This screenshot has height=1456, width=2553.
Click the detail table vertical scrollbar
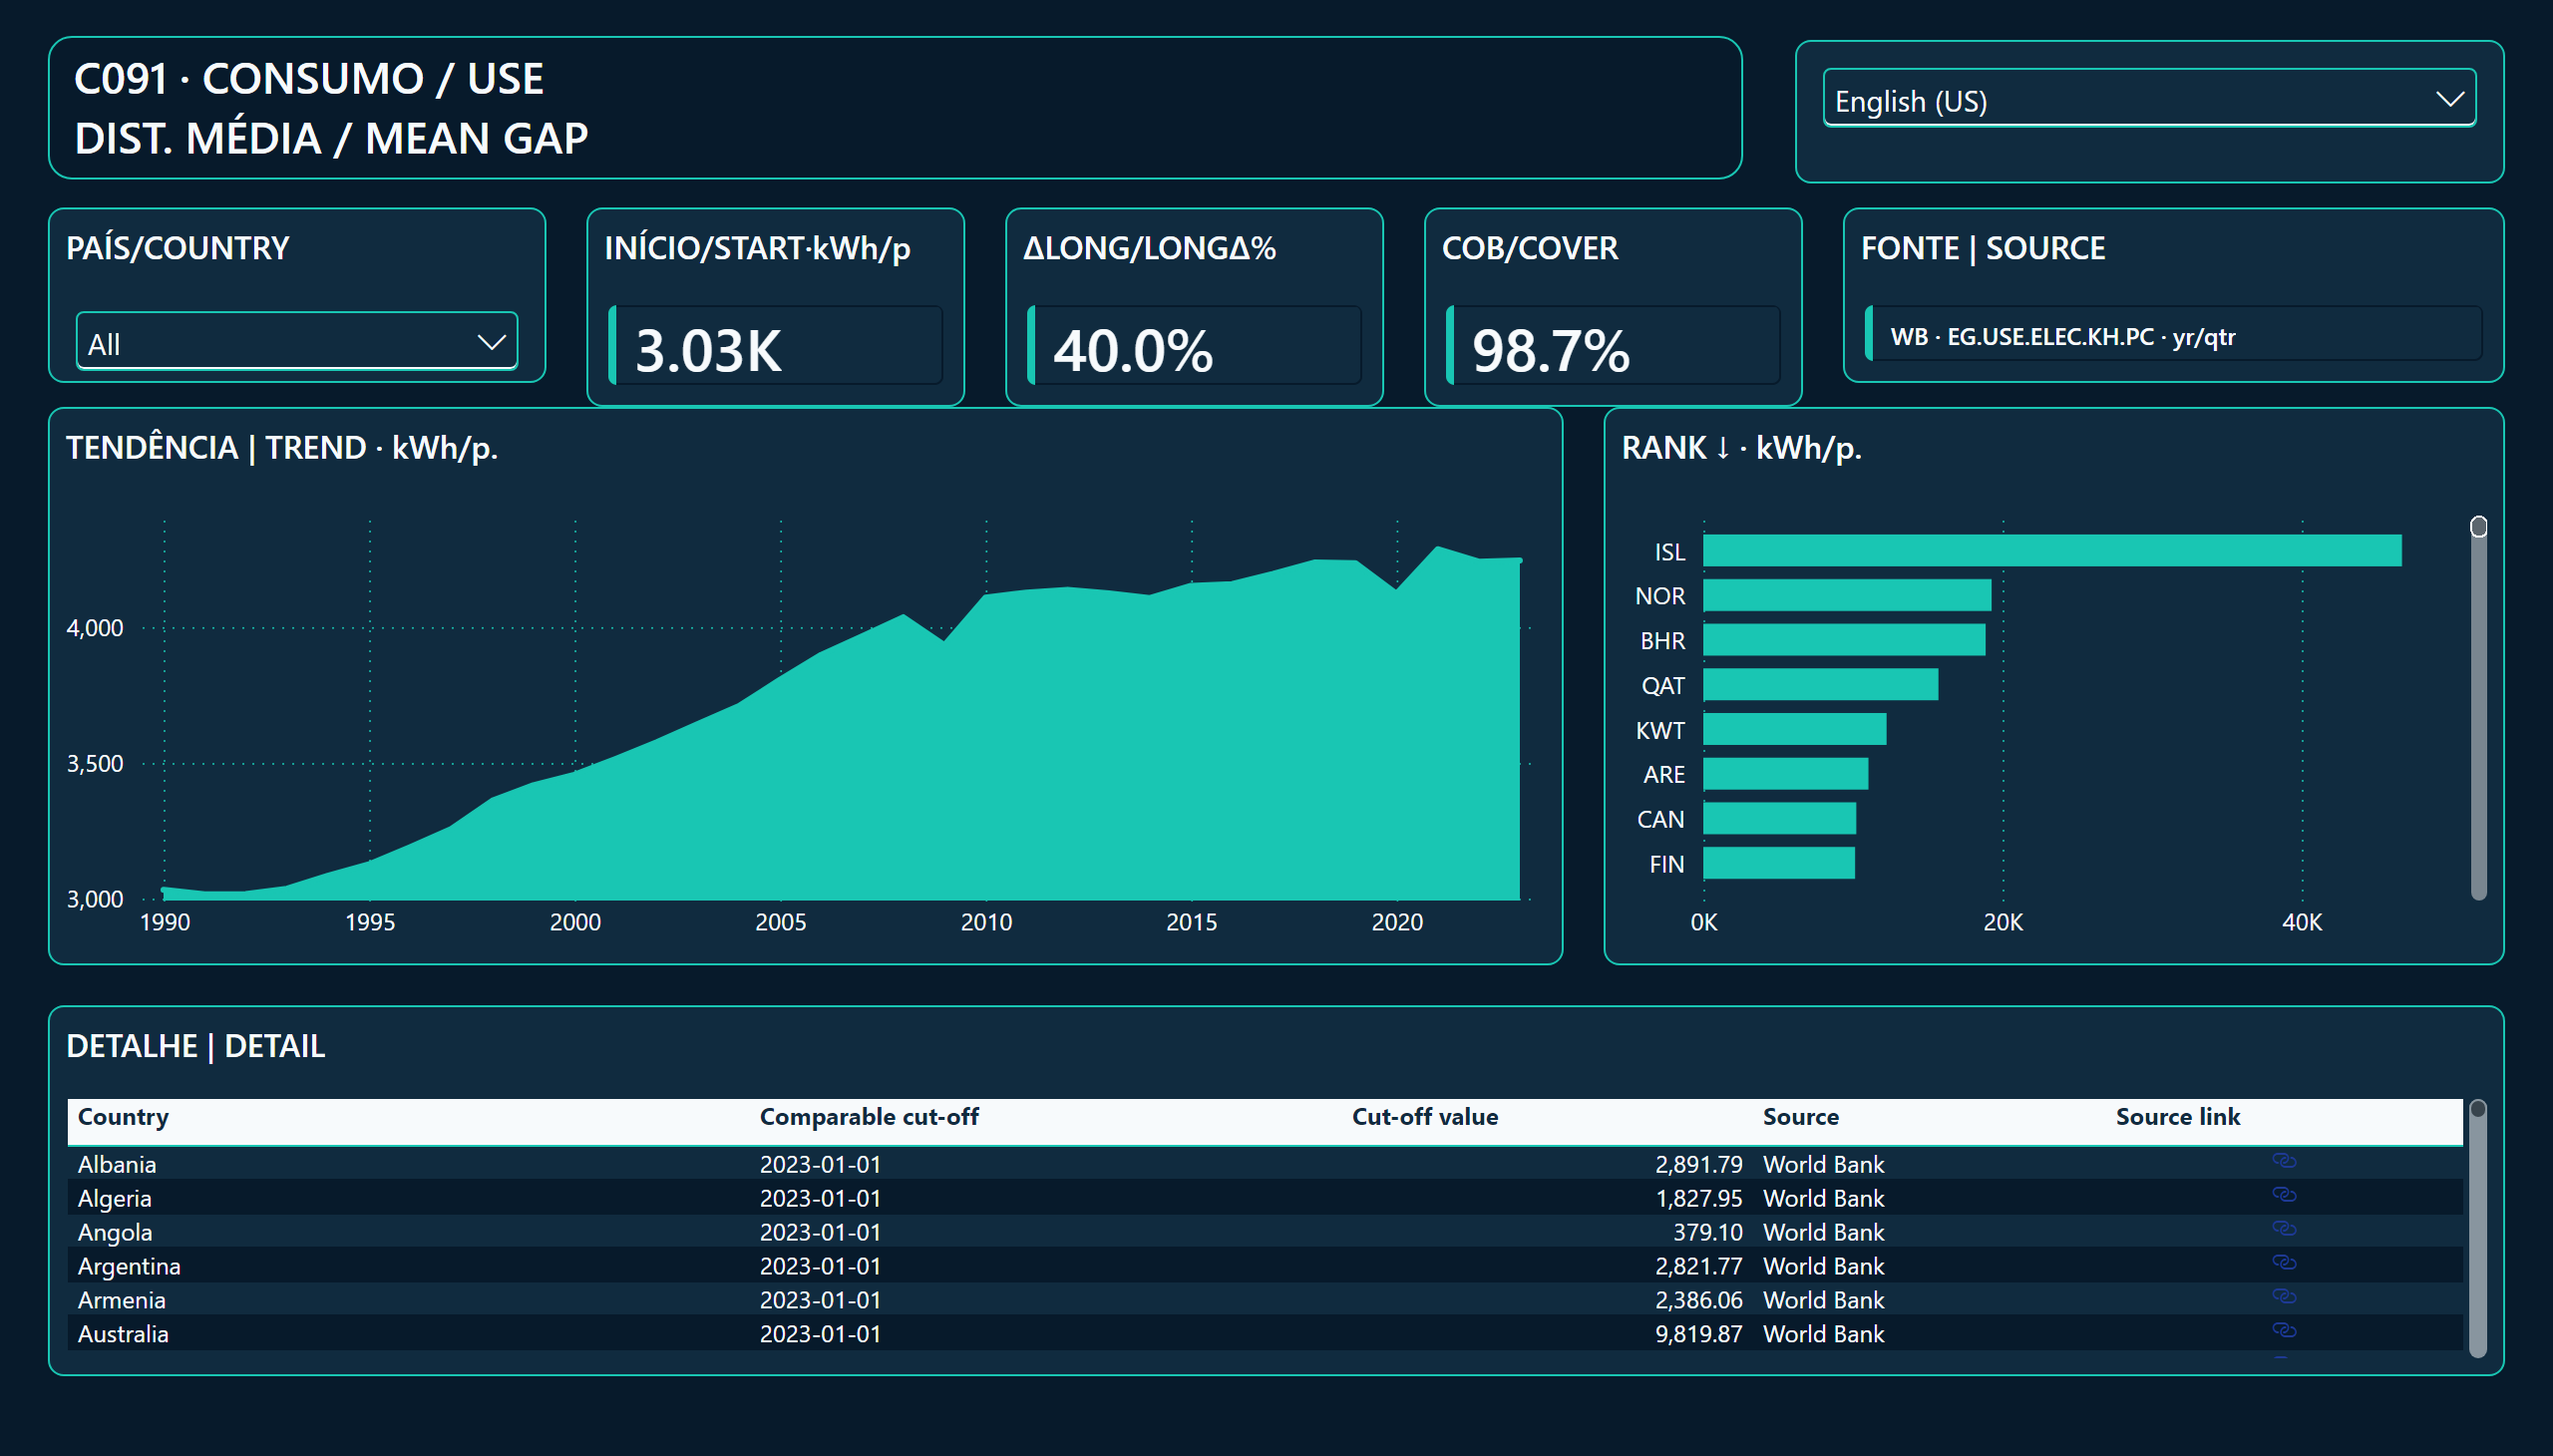coord(2477,1228)
